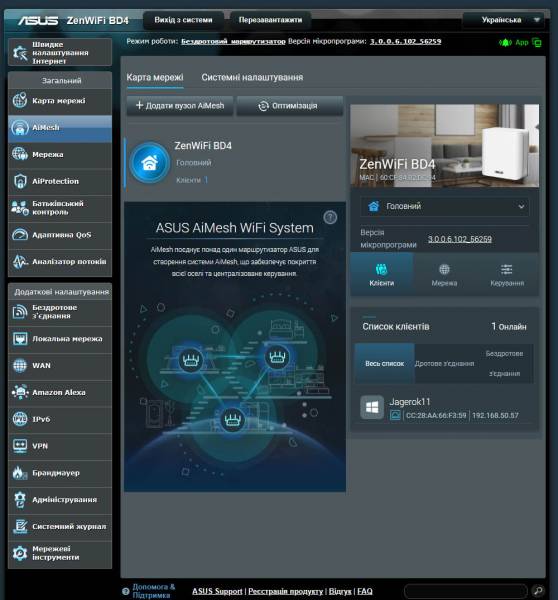
Task: Click the Клієнти 1 count on node card
Action: click(x=192, y=180)
